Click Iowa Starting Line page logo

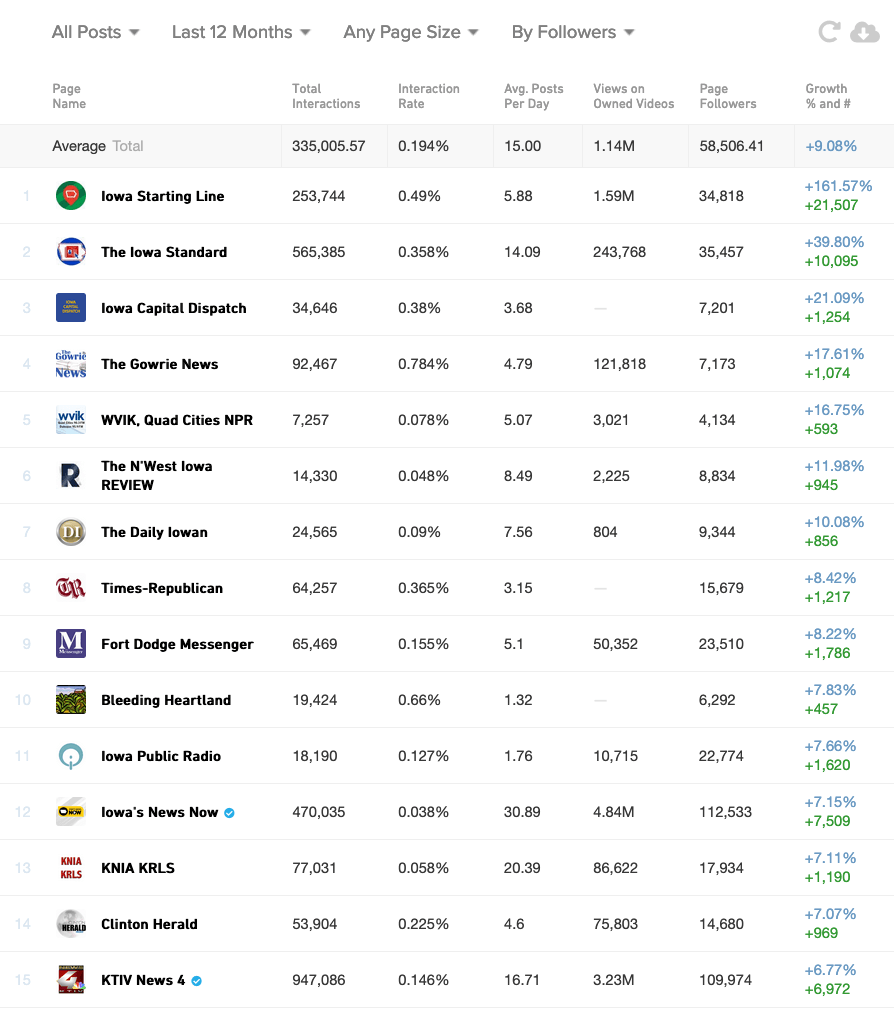coord(71,196)
